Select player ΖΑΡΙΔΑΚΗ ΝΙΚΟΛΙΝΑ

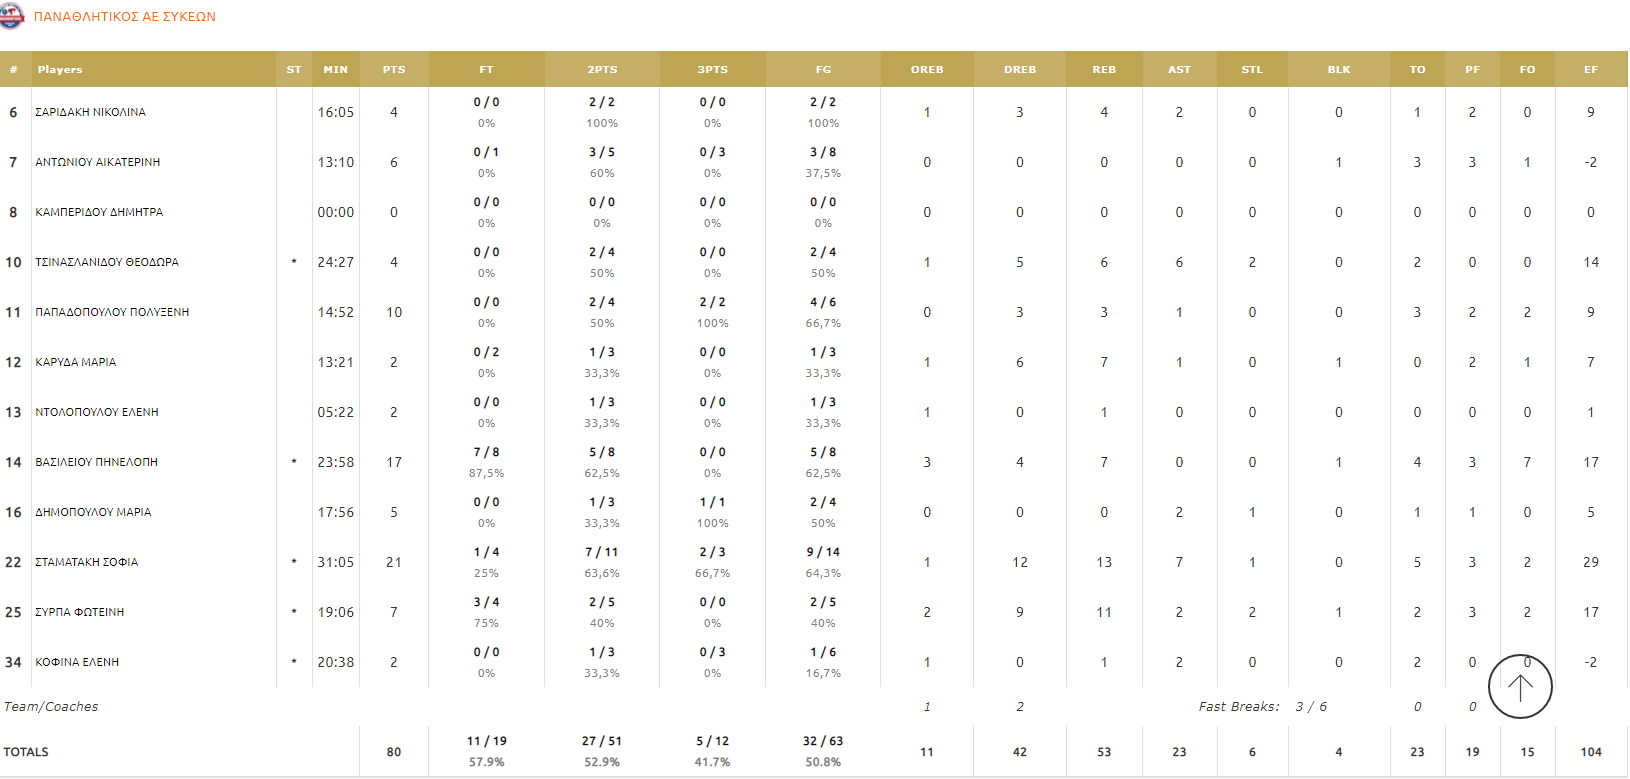click(x=90, y=112)
